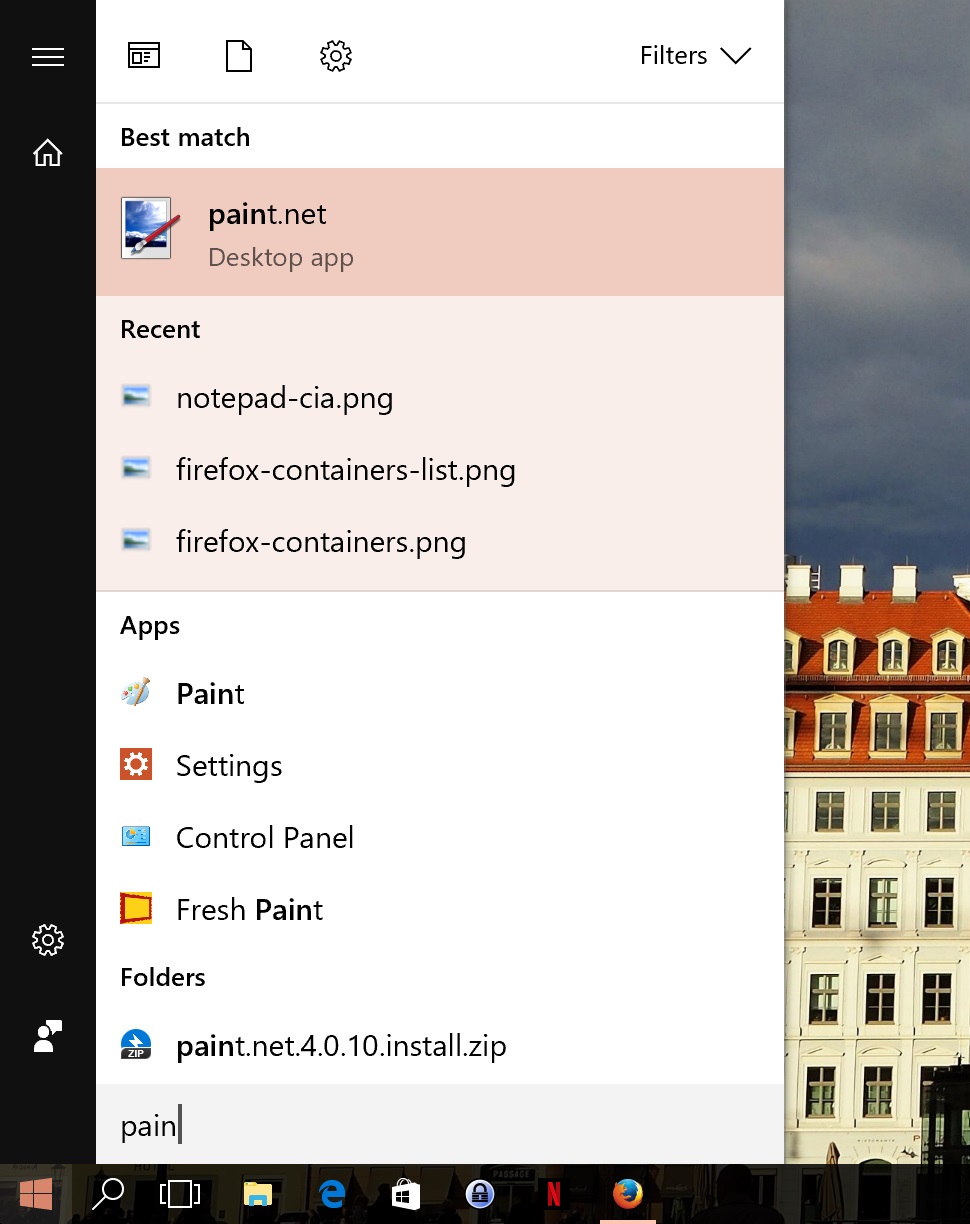Click the Control Panel icon
This screenshot has height=1224, width=970.
coord(136,836)
